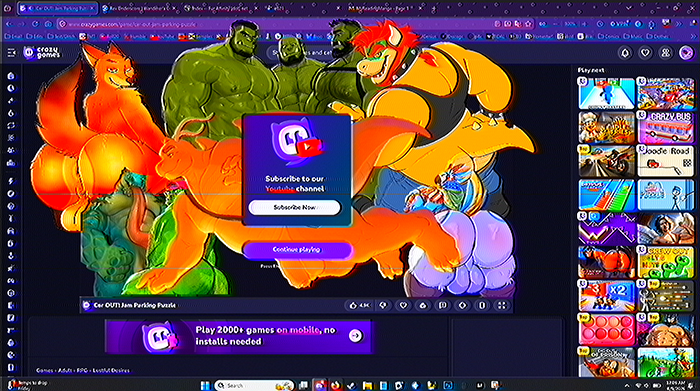700x391 pixels.
Task: Open favorites heart icon in the CrazyGames header
Action: click(645, 53)
